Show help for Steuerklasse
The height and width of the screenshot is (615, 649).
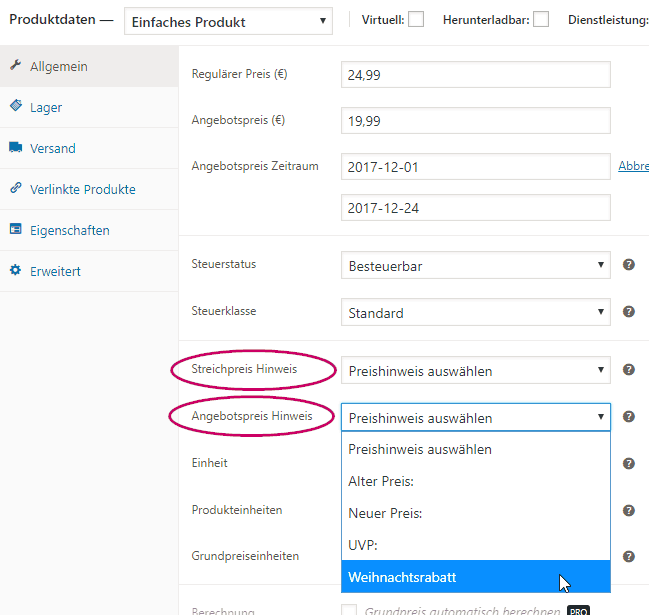pos(629,312)
